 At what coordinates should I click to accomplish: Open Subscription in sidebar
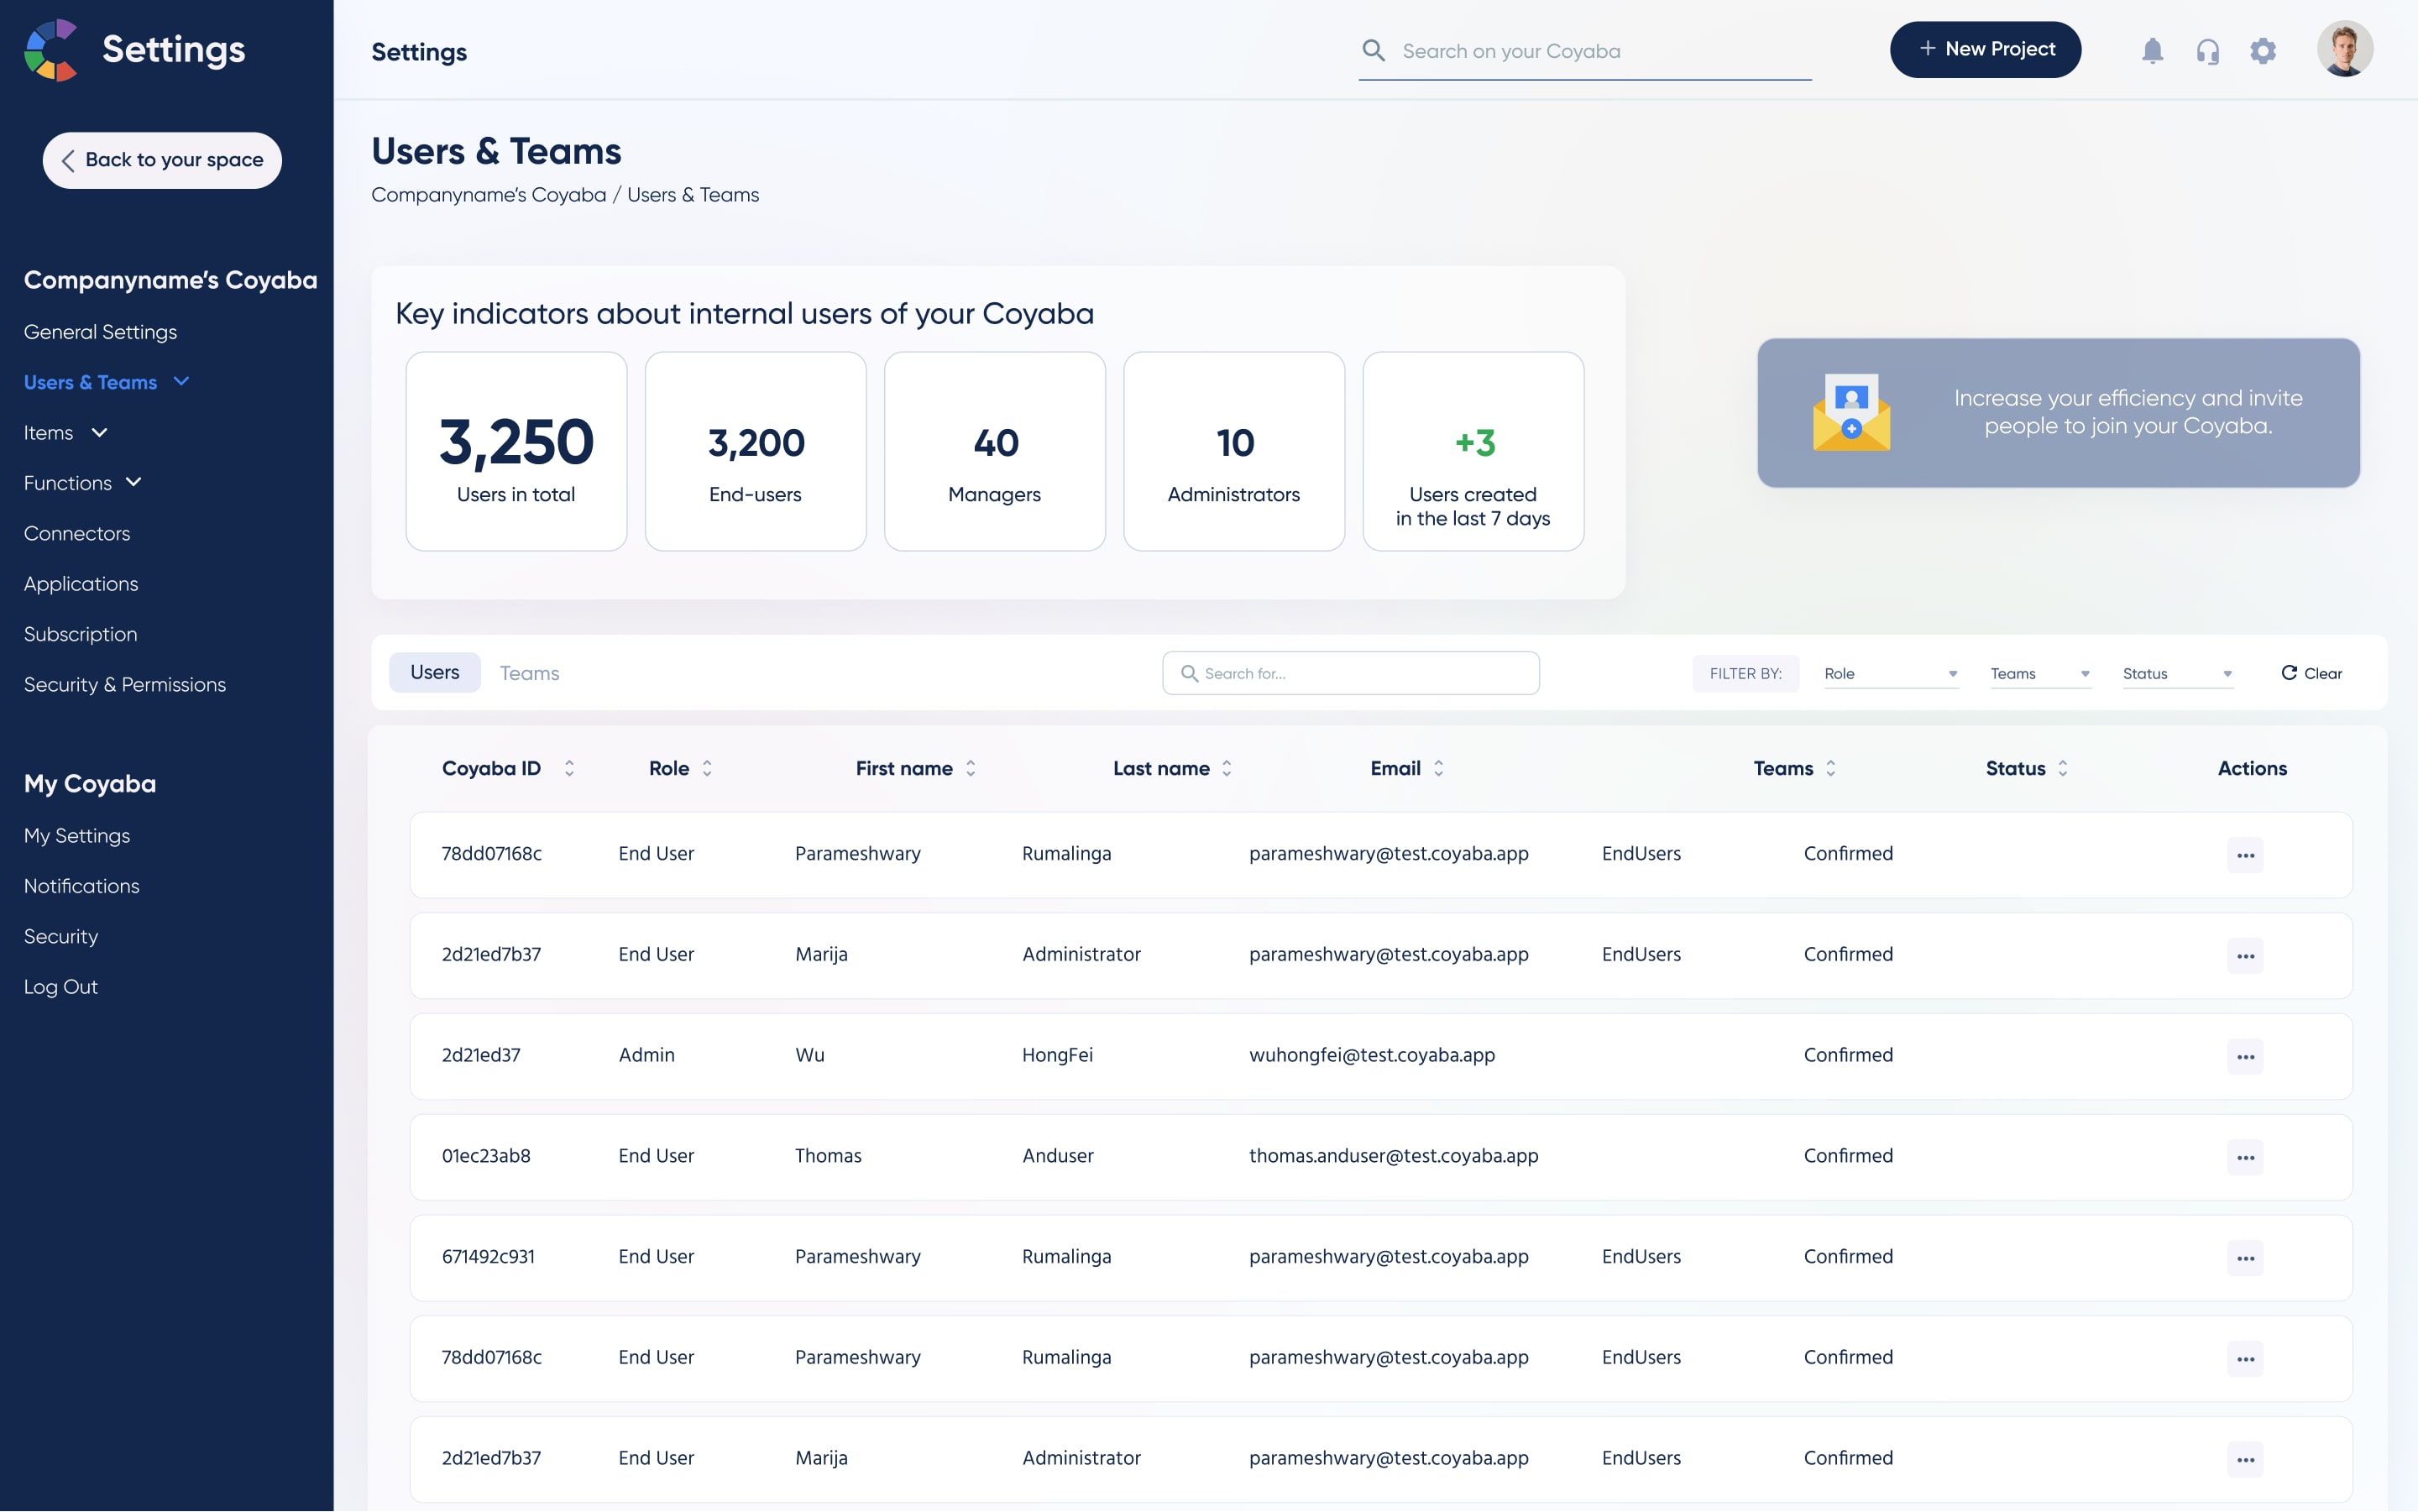81,634
